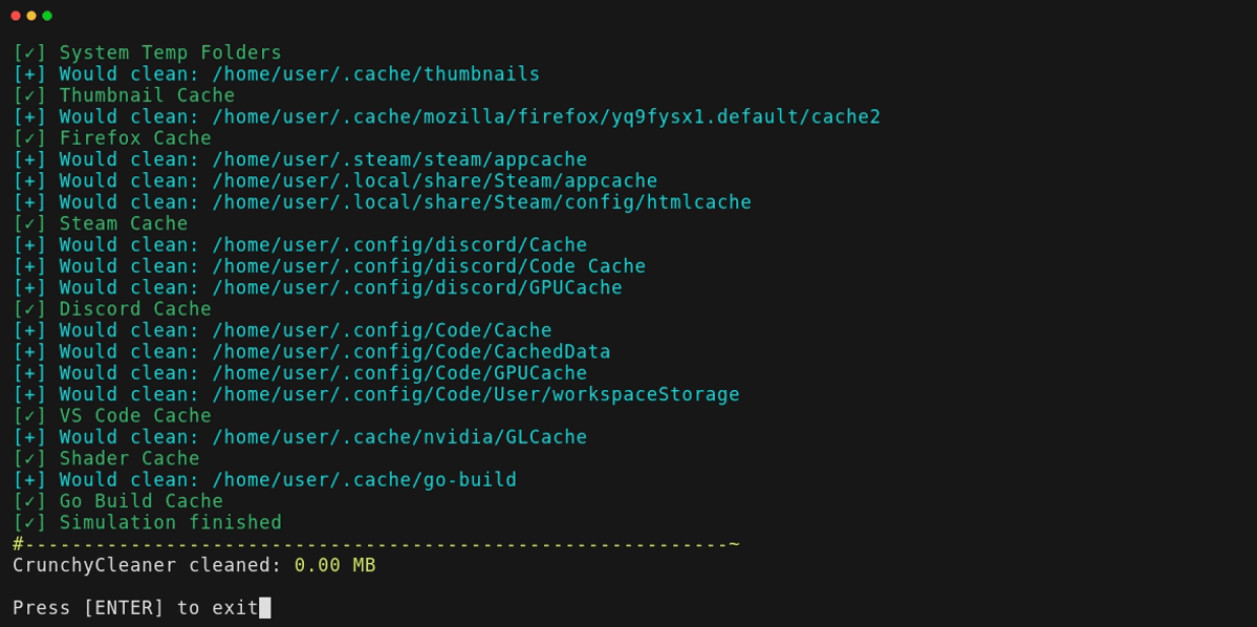Click the Code/User/workspaceStorage path

click(x=475, y=394)
